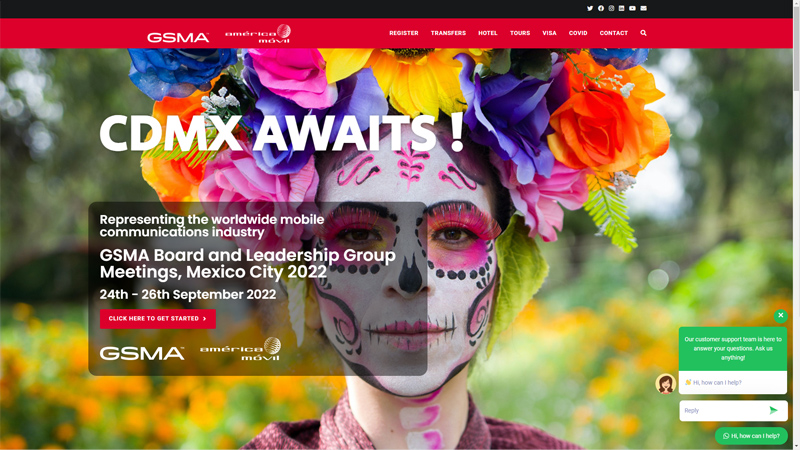Image resolution: width=800 pixels, height=450 pixels.
Task: Send the chat reply arrow
Action: coord(773,410)
